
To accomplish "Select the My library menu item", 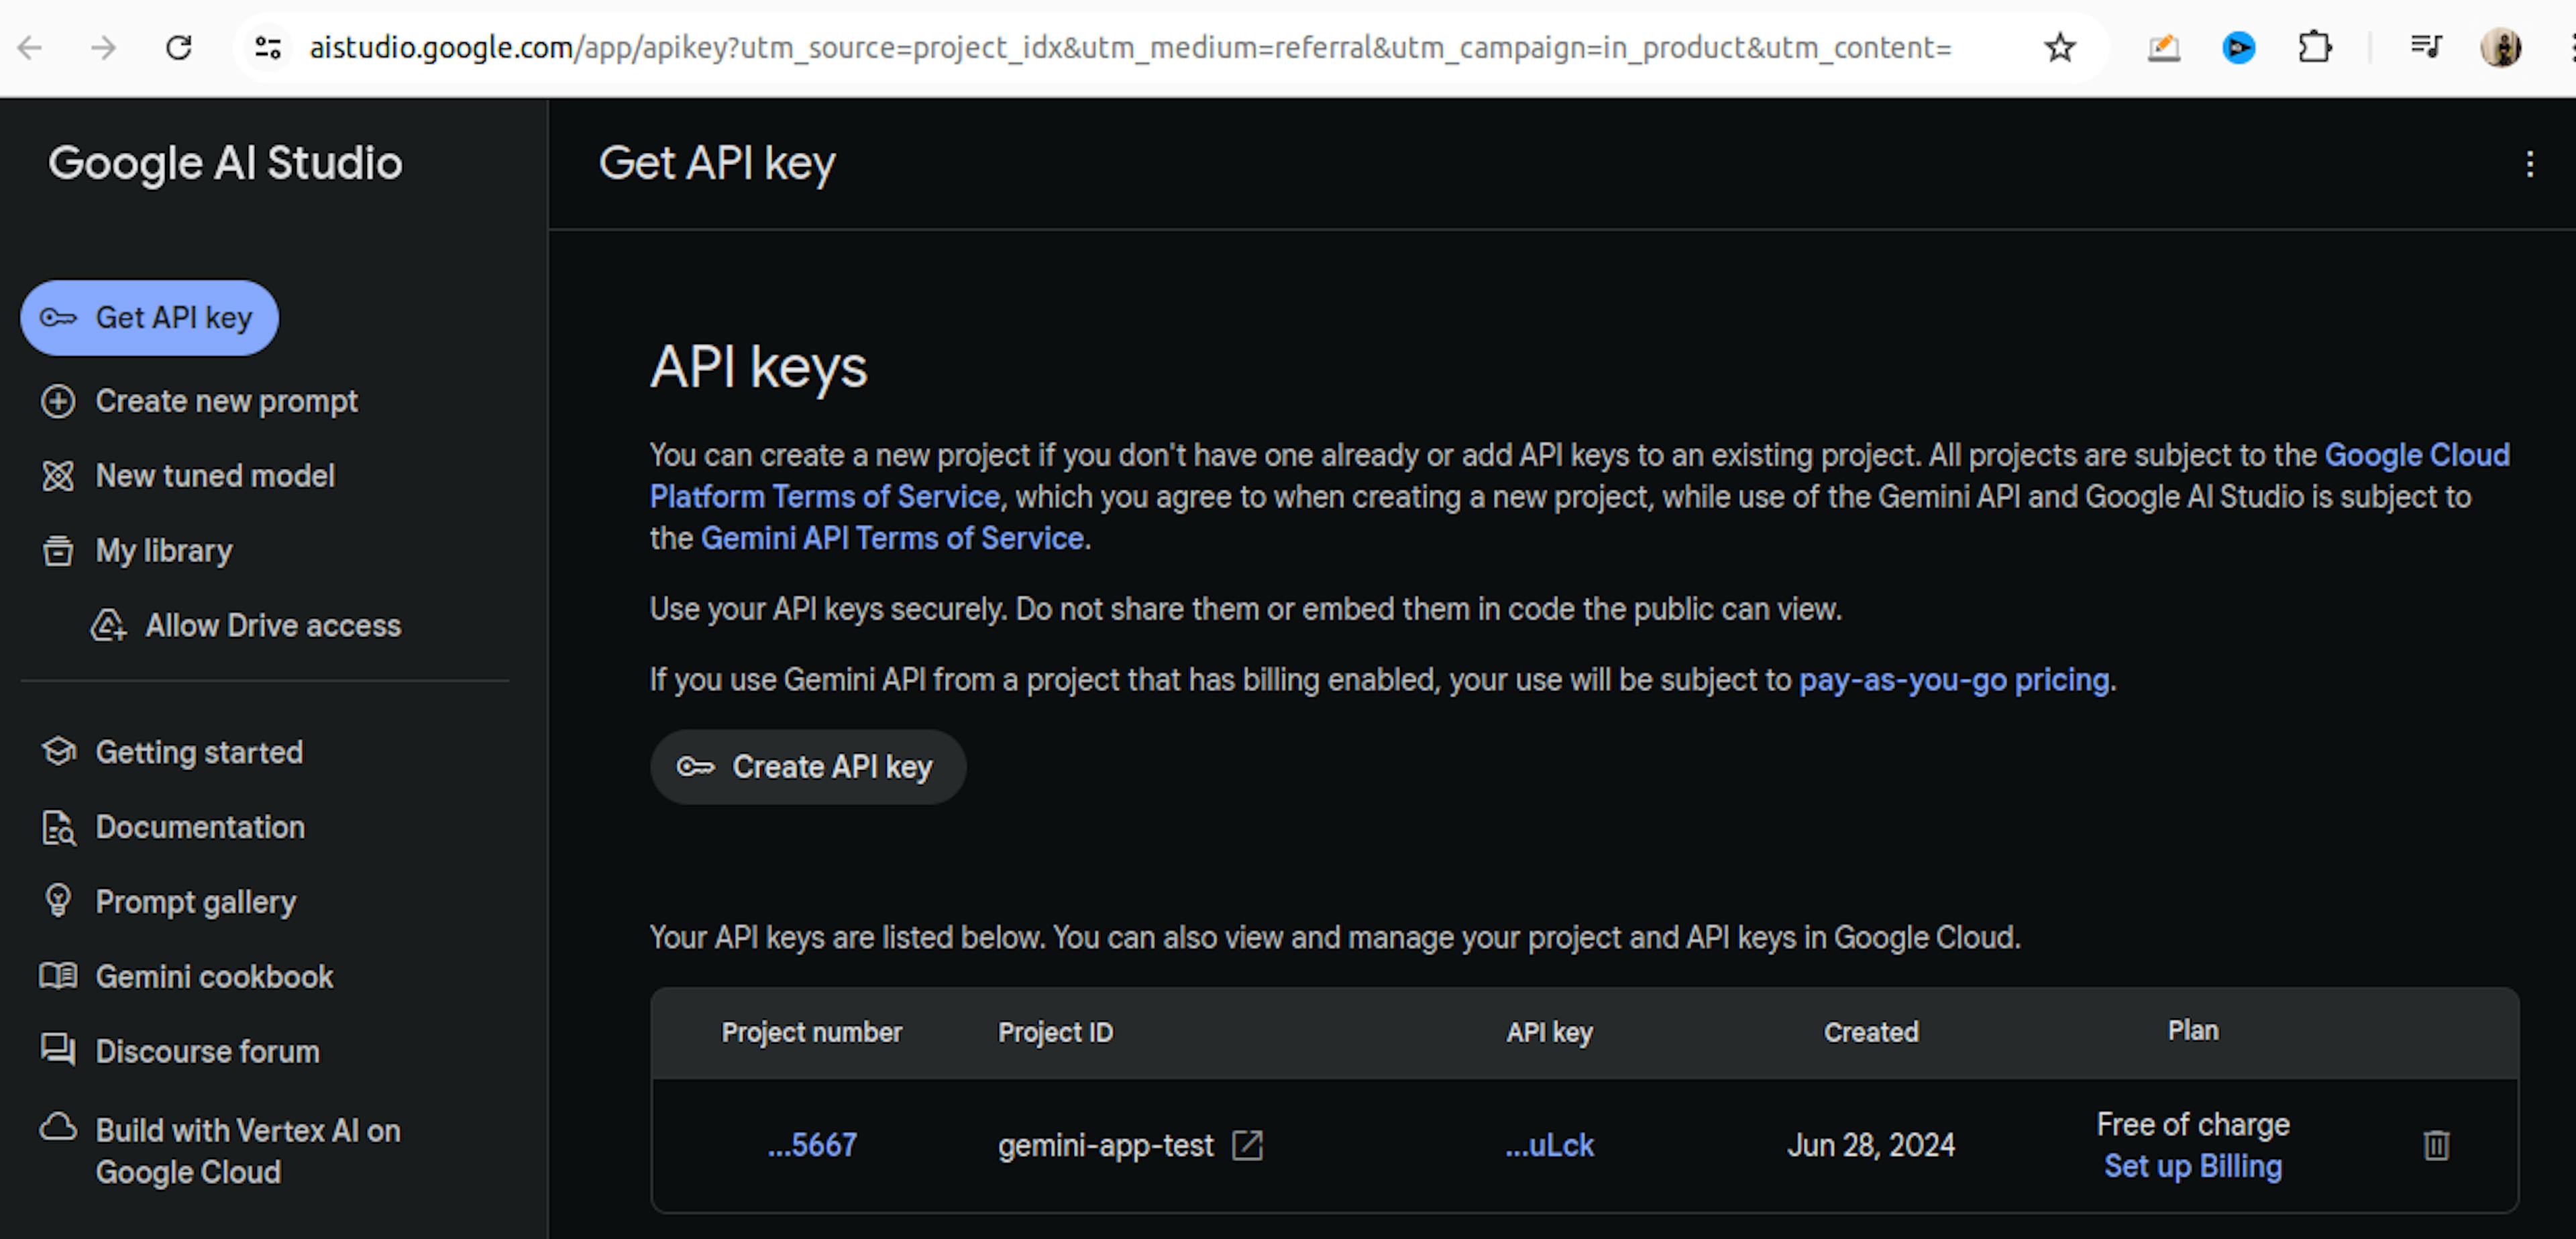I will (x=162, y=551).
